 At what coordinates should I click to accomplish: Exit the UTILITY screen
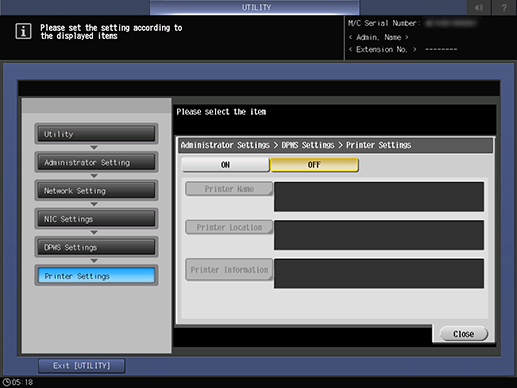[82, 366]
